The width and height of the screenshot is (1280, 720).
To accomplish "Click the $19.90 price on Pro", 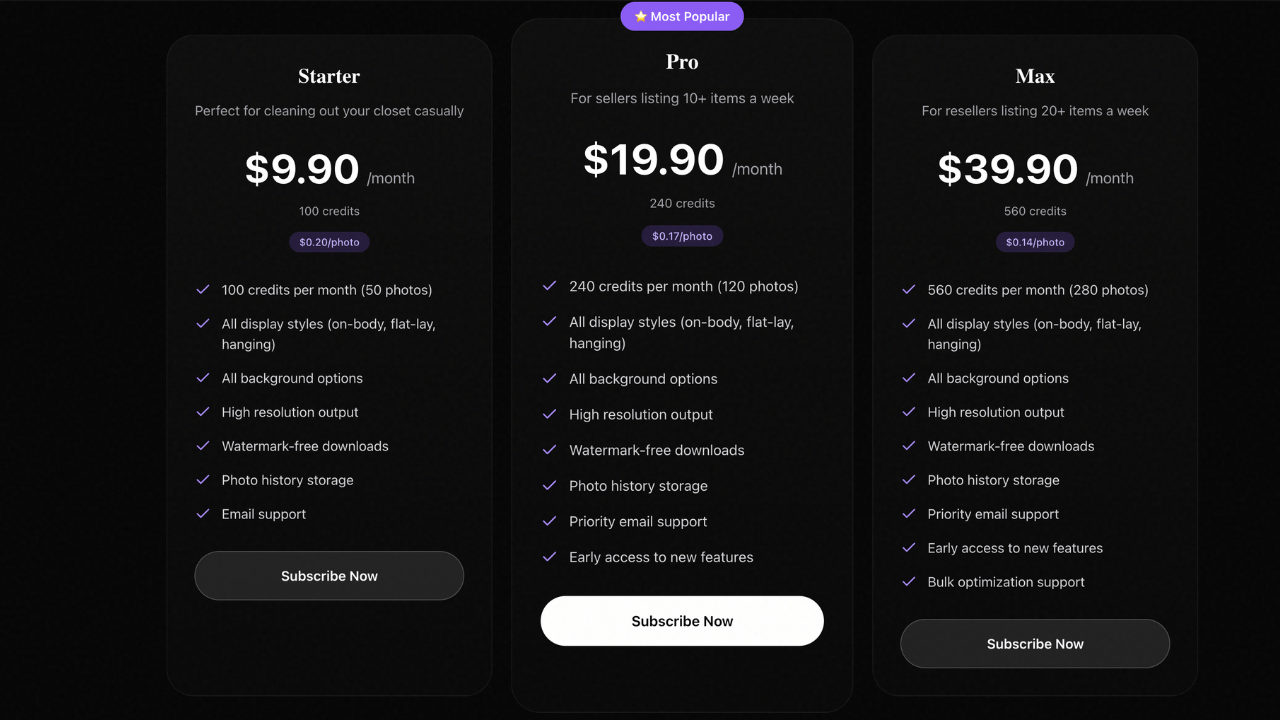I will click(654, 160).
